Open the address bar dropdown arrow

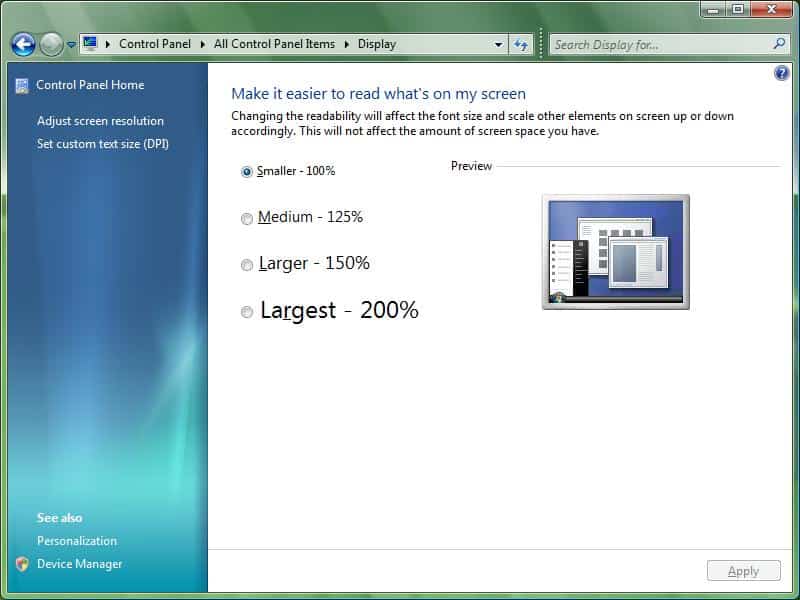[x=497, y=44]
